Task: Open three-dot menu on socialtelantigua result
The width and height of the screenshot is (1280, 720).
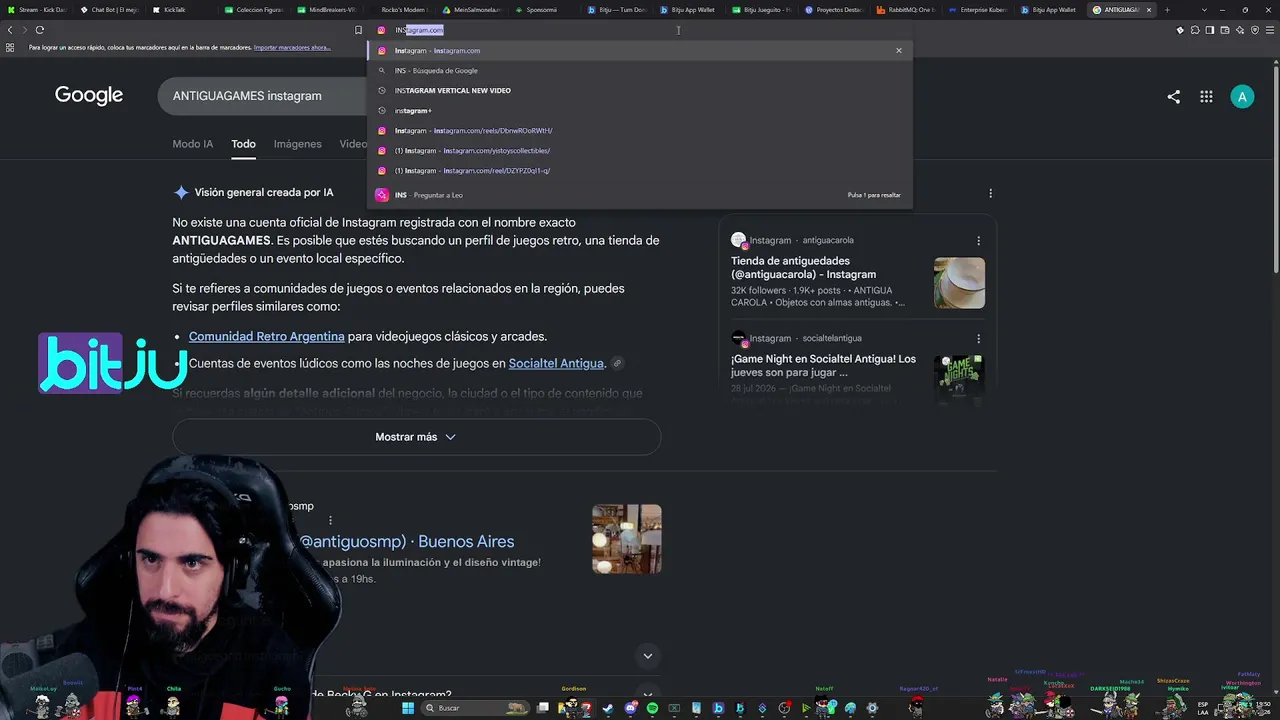Action: [x=978, y=338]
